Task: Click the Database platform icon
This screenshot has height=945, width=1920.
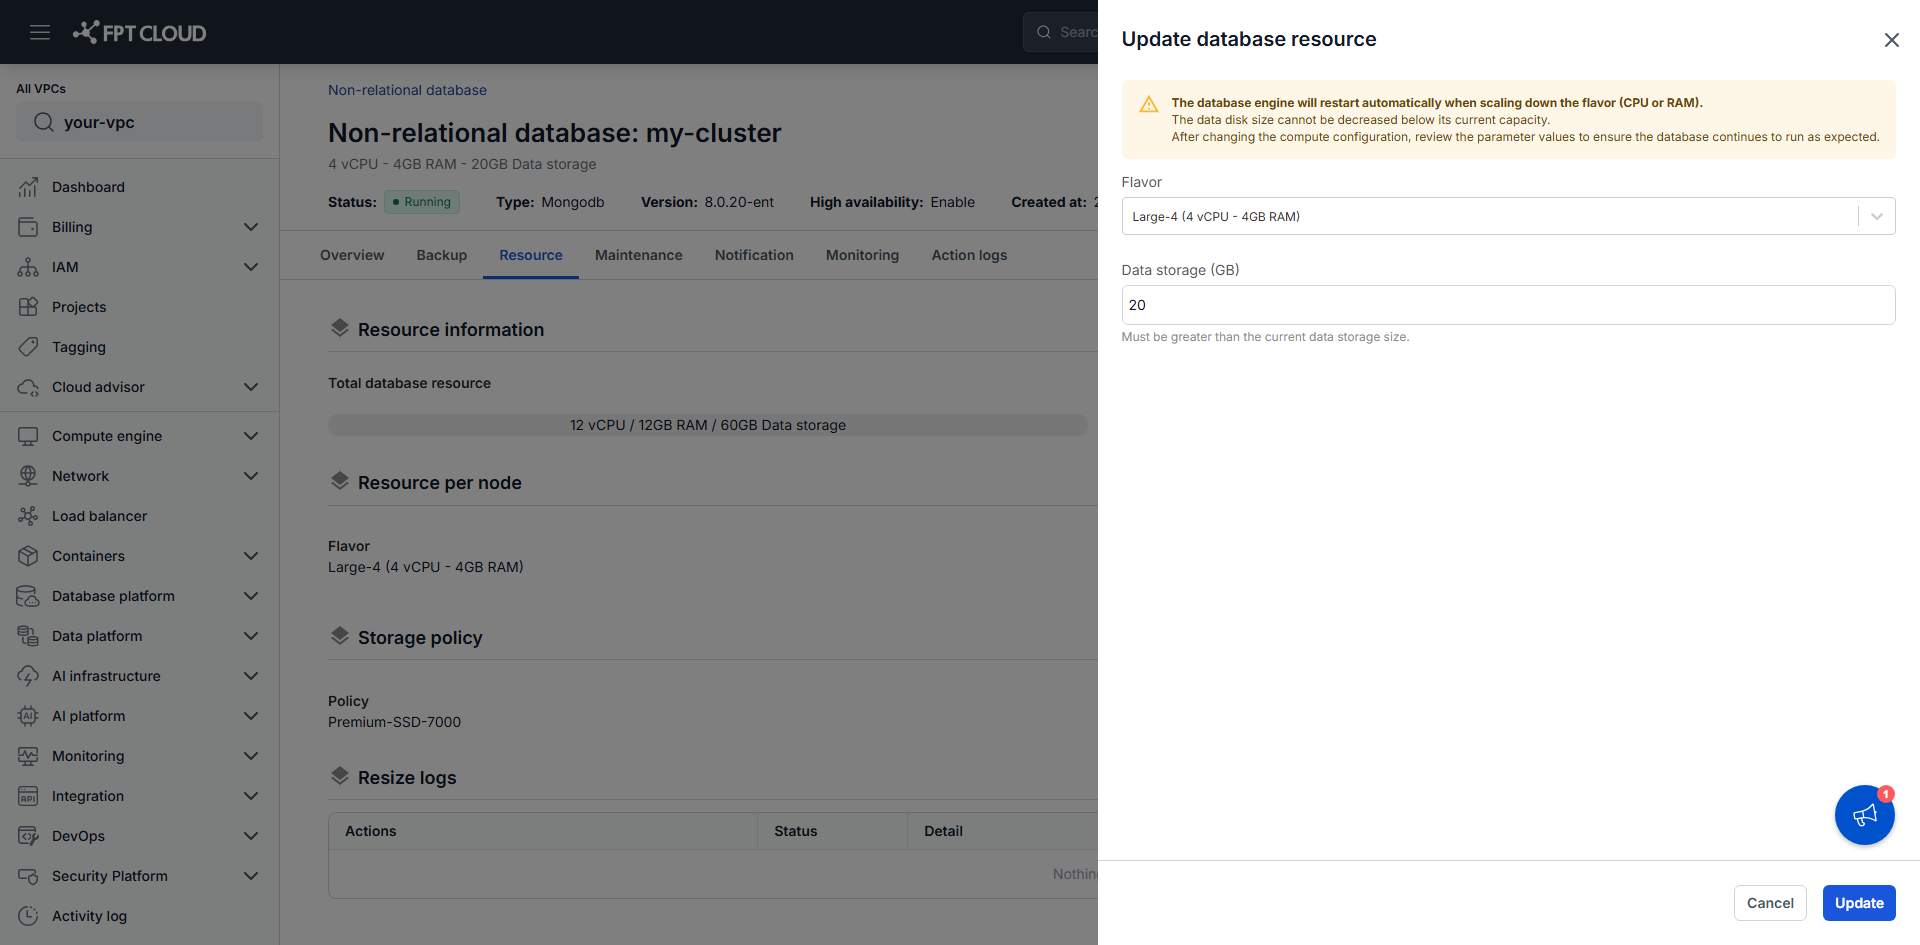Action: click(x=28, y=596)
